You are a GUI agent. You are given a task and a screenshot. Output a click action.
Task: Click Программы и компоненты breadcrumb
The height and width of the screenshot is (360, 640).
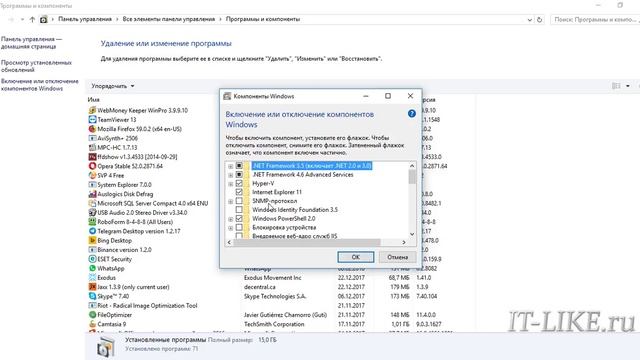tap(263, 19)
